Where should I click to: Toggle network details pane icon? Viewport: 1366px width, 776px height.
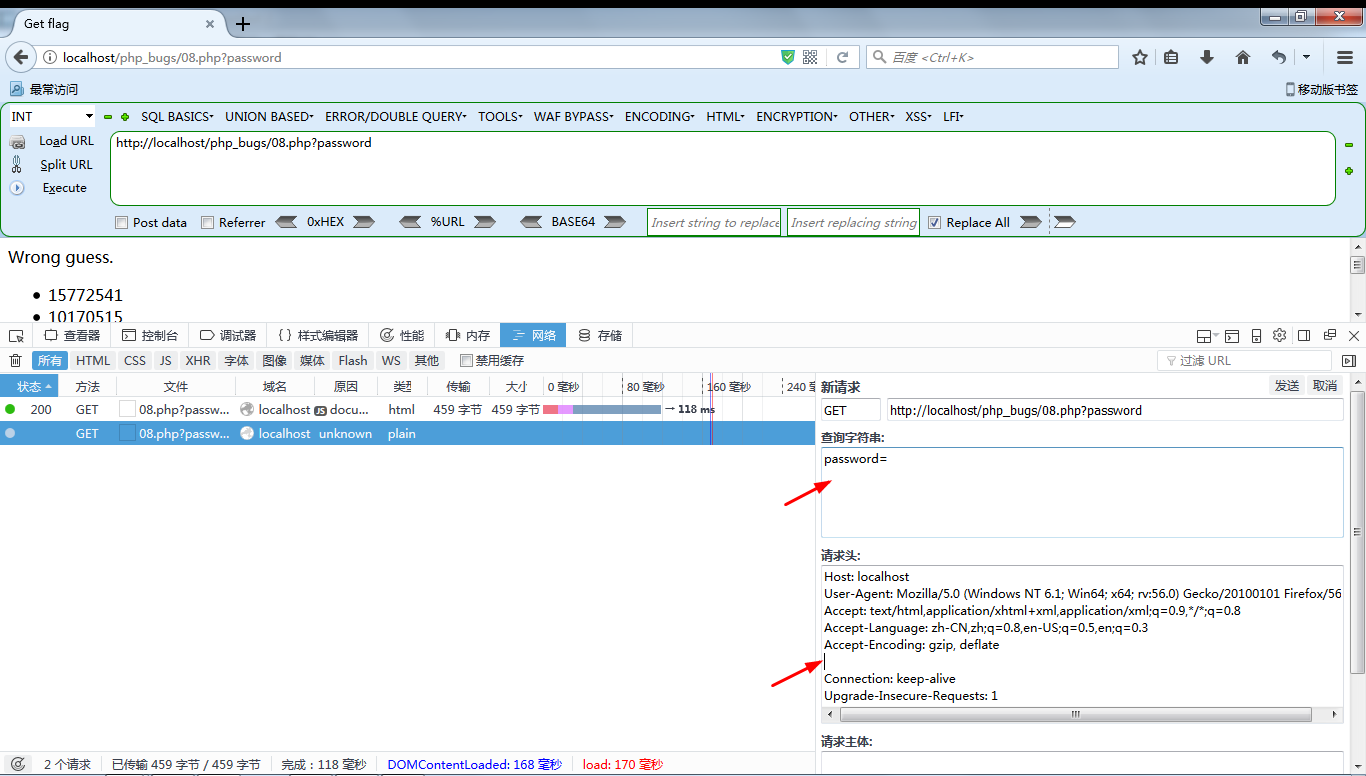click(1349, 361)
